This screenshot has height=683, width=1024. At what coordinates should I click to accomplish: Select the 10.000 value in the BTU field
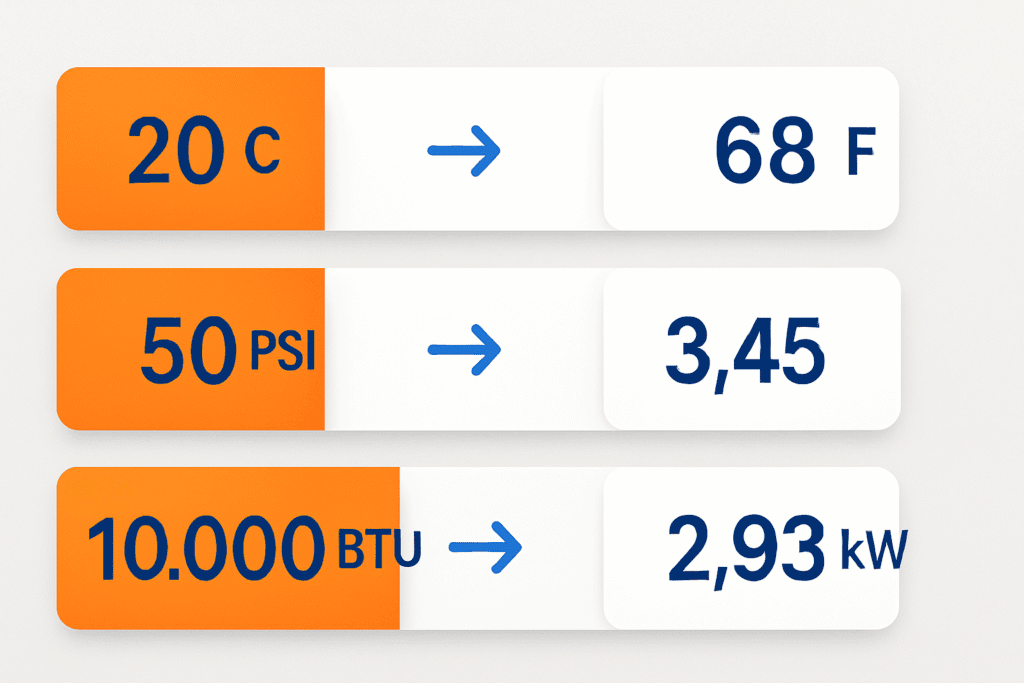pyautogui.click(x=206, y=548)
